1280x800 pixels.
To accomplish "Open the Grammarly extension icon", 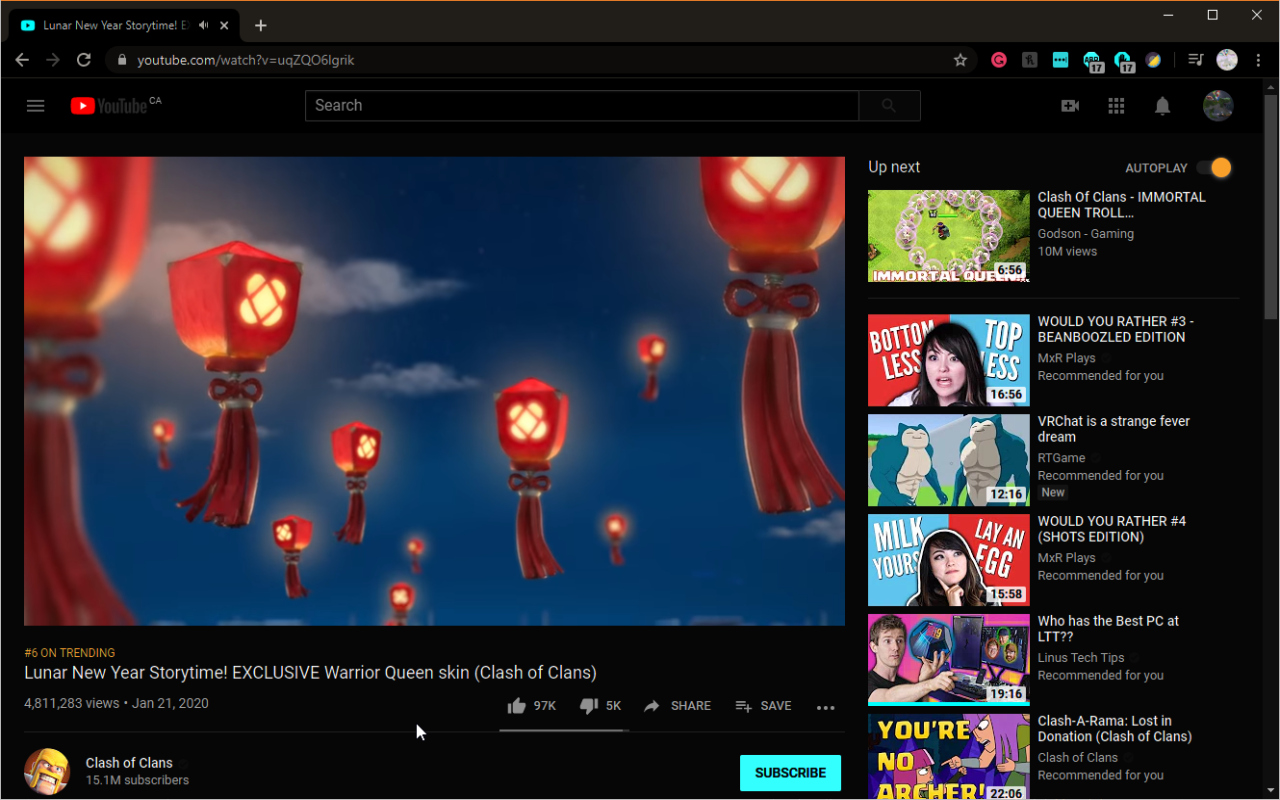I will point(998,60).
